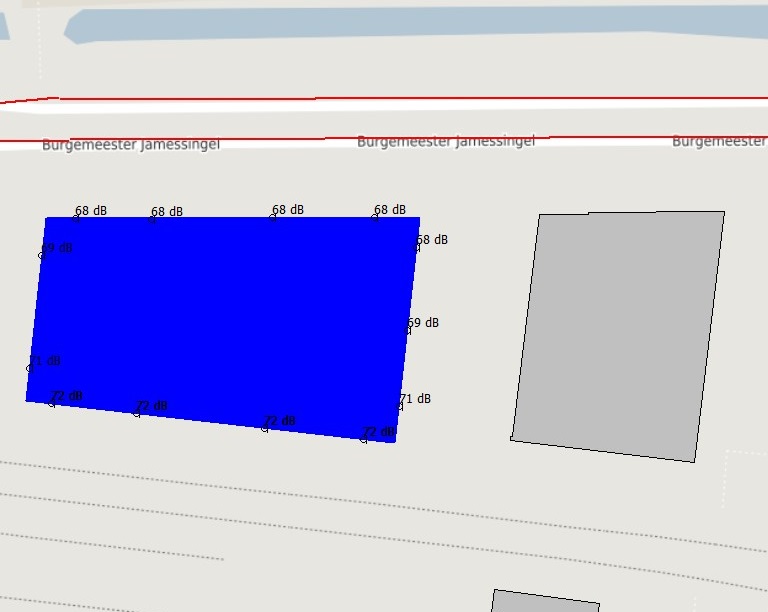Select the blue highlighted building polygon
Screen dimensions: 768x612
click(223, 328)
